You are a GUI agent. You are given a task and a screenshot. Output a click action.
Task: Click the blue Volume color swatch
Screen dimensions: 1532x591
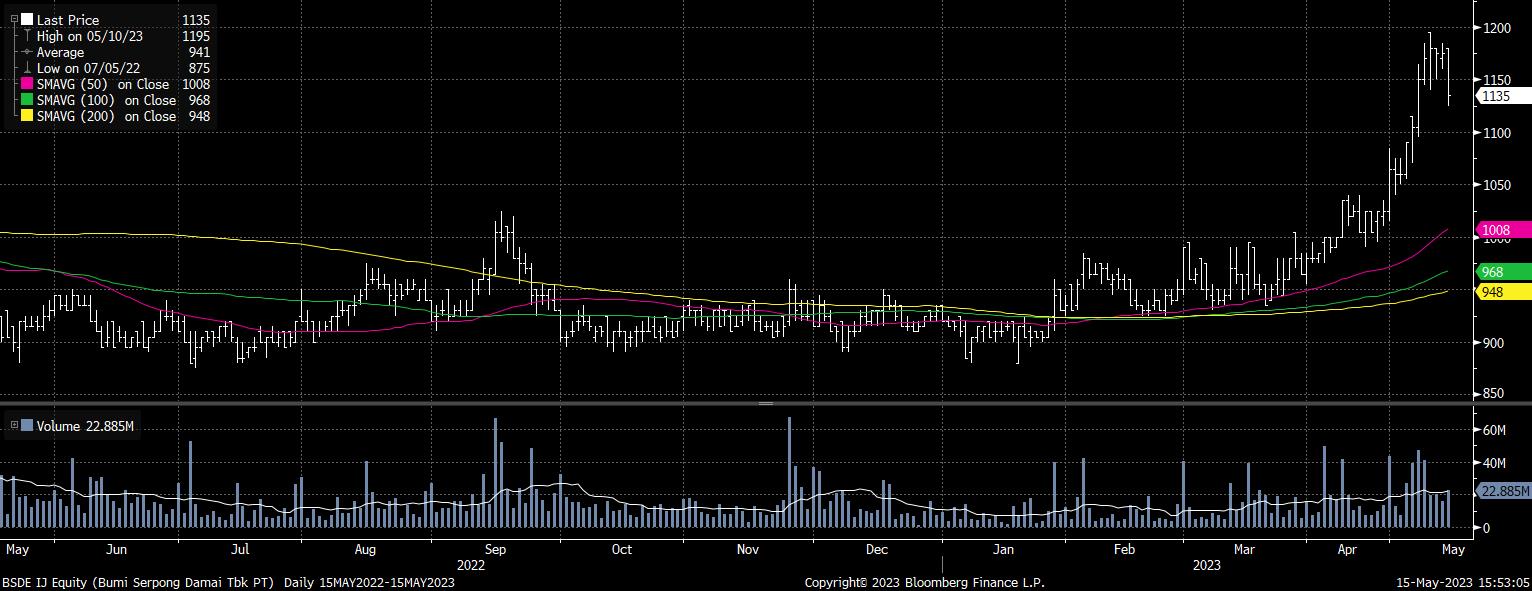27,426
